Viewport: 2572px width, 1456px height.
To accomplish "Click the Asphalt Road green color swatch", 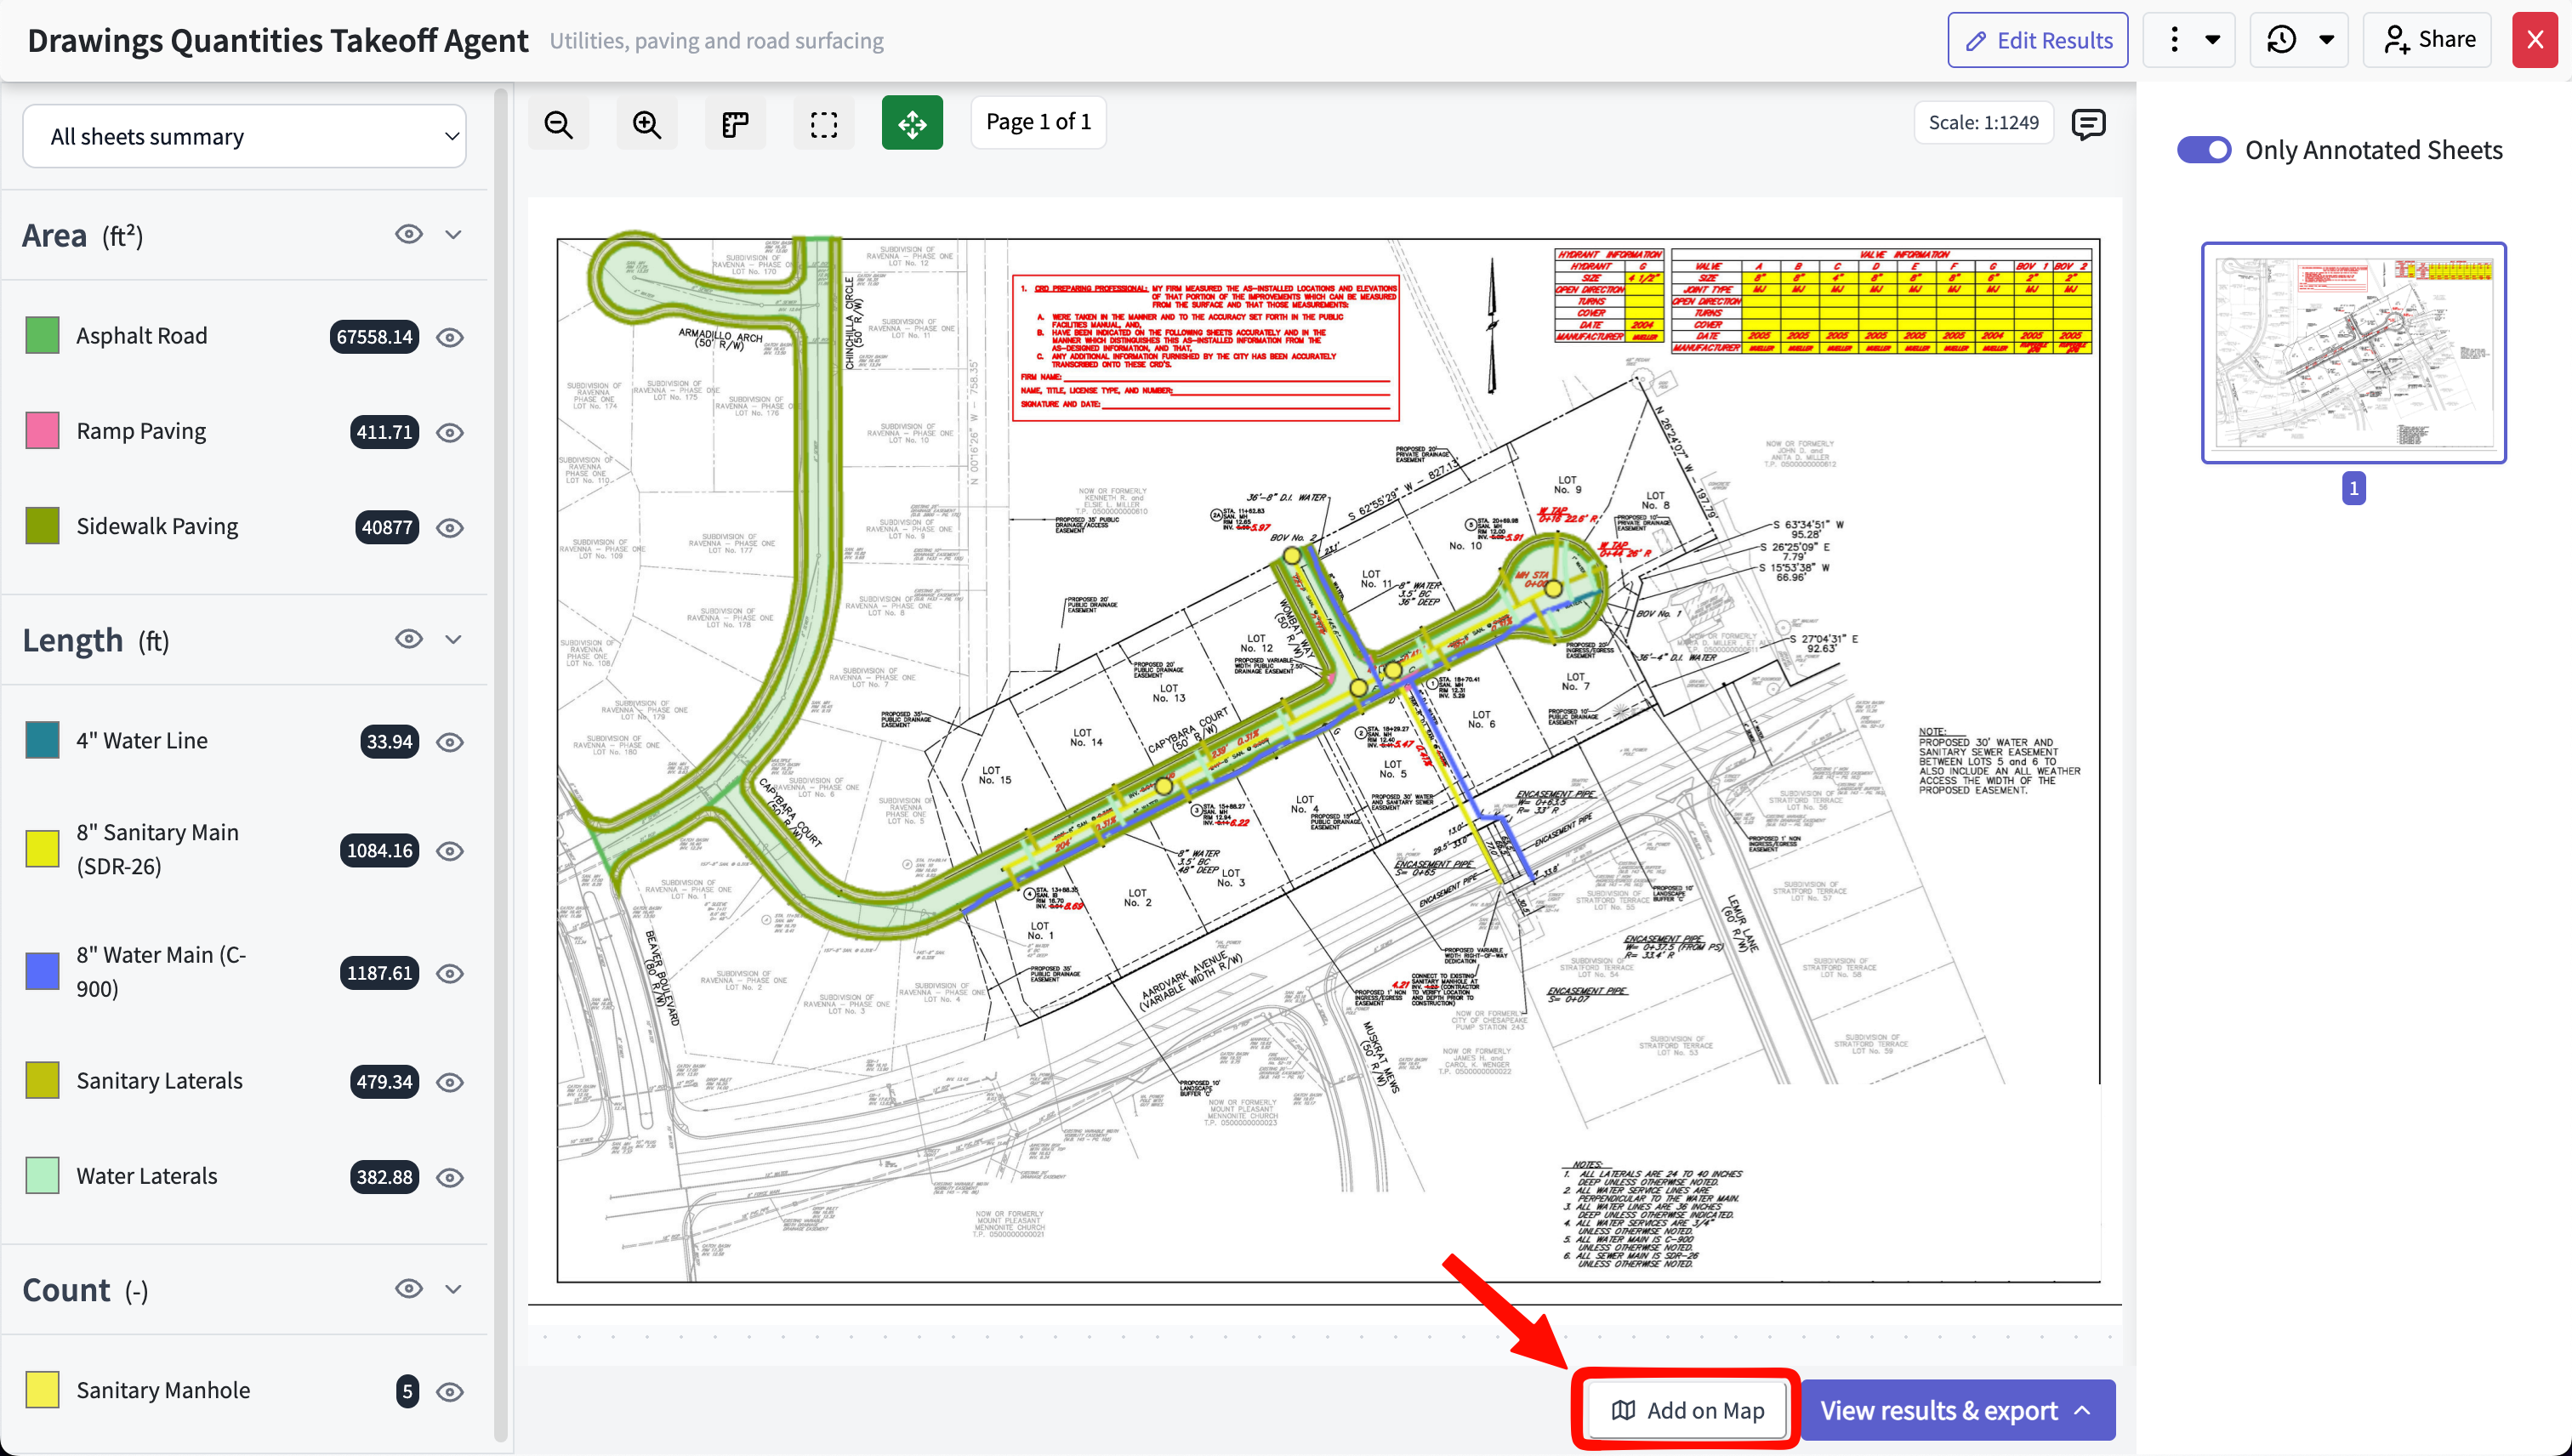I will click(x=42, y=335).
